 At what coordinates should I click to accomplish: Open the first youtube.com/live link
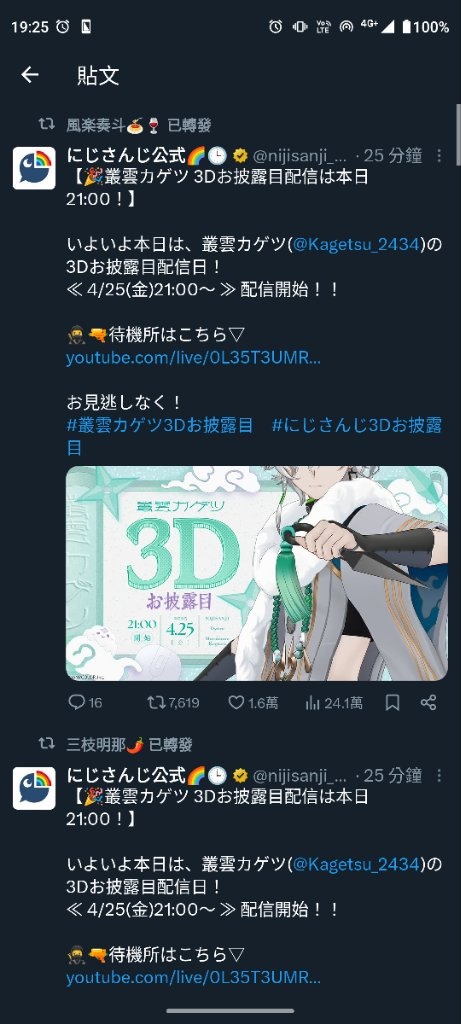pos(193,358)
